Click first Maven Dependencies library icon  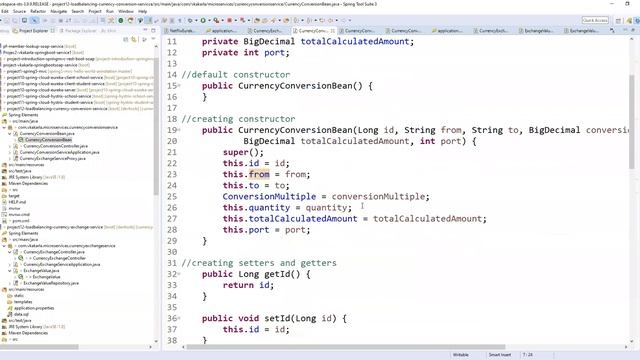click(4, 183)
